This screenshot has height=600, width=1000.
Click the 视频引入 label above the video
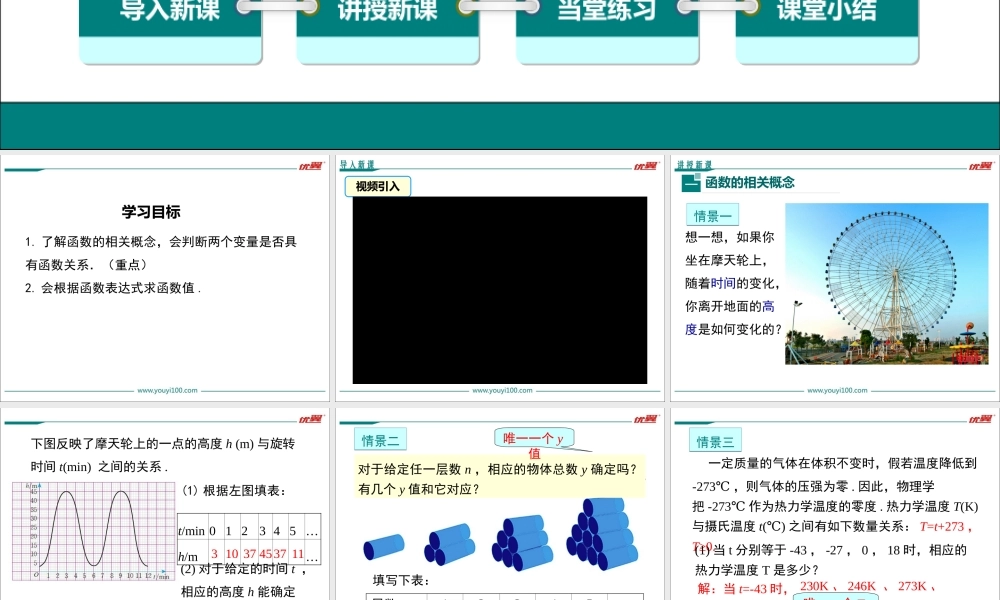378,186
